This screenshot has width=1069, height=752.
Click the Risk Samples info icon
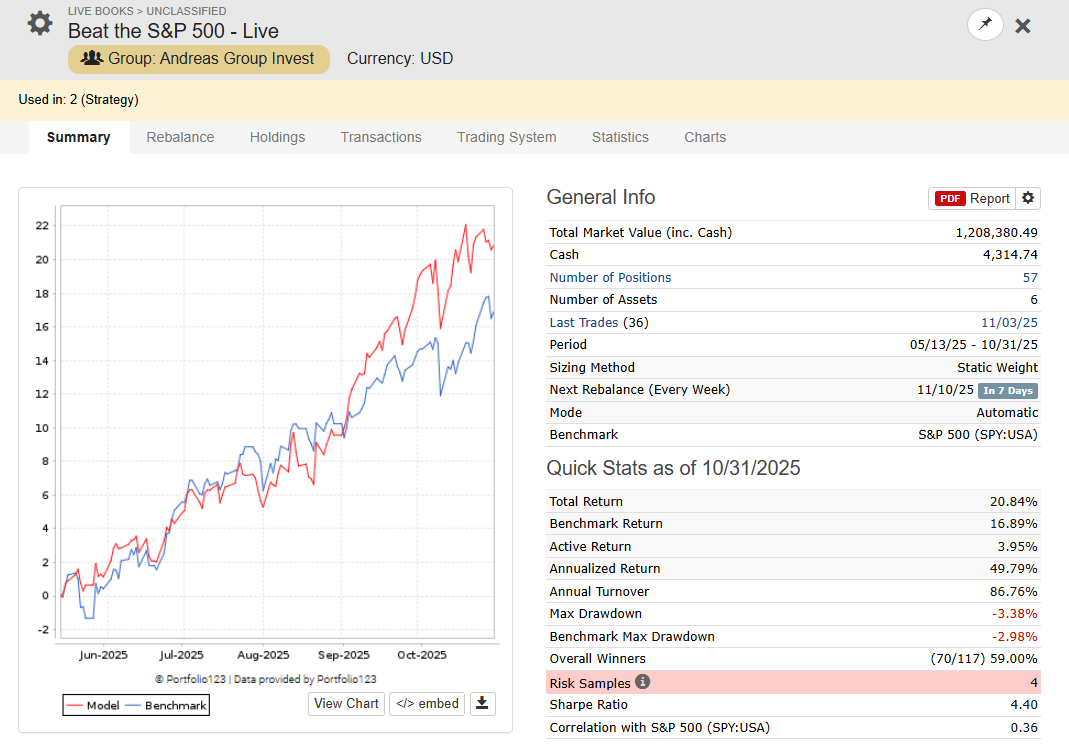642,681
